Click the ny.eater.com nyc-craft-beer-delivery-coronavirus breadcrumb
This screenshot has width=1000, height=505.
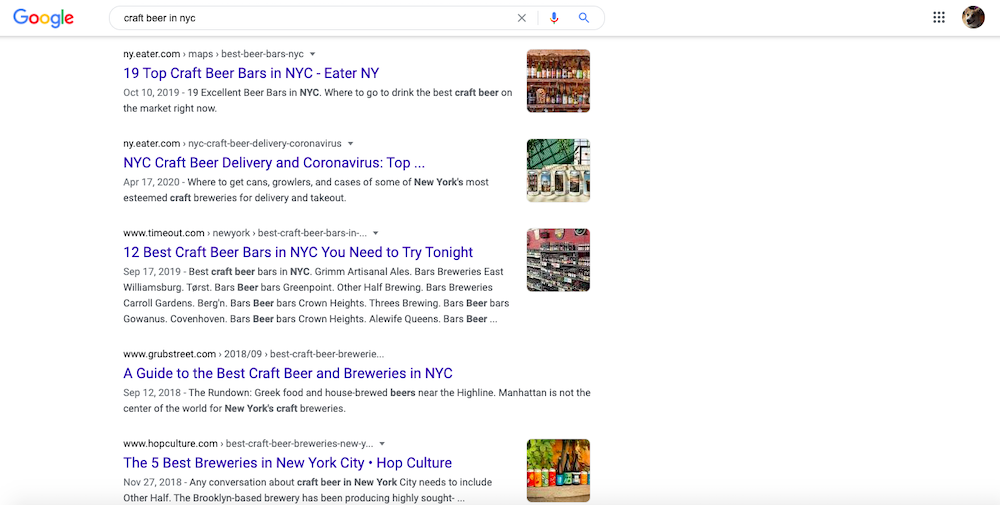tap(232, 143)
